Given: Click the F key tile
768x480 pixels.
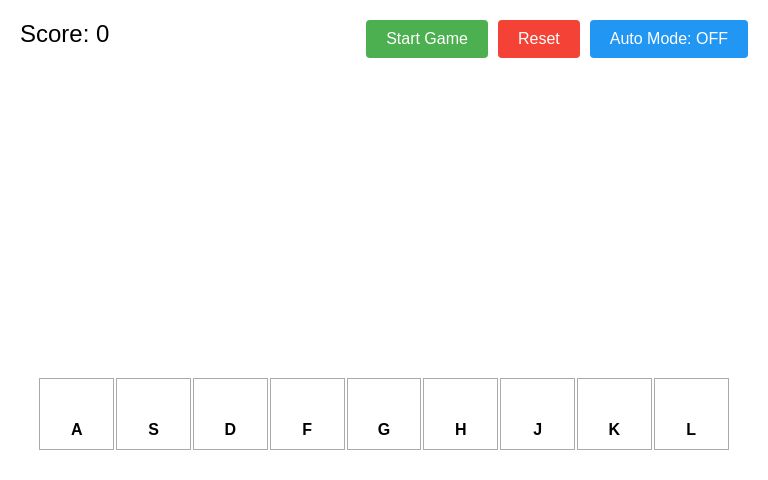Looking at the screenshot, I should point(307,414).
